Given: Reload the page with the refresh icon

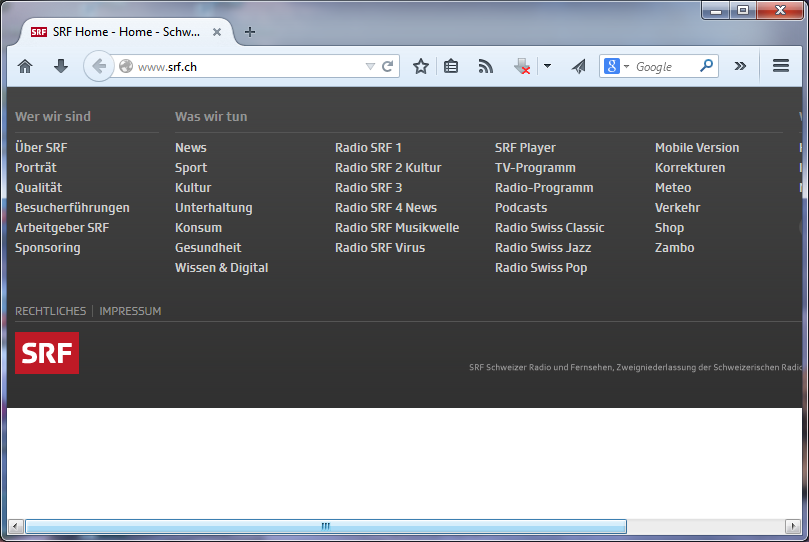Looking at the screenshot, I should pyautogui.click(x=387, y=67).
